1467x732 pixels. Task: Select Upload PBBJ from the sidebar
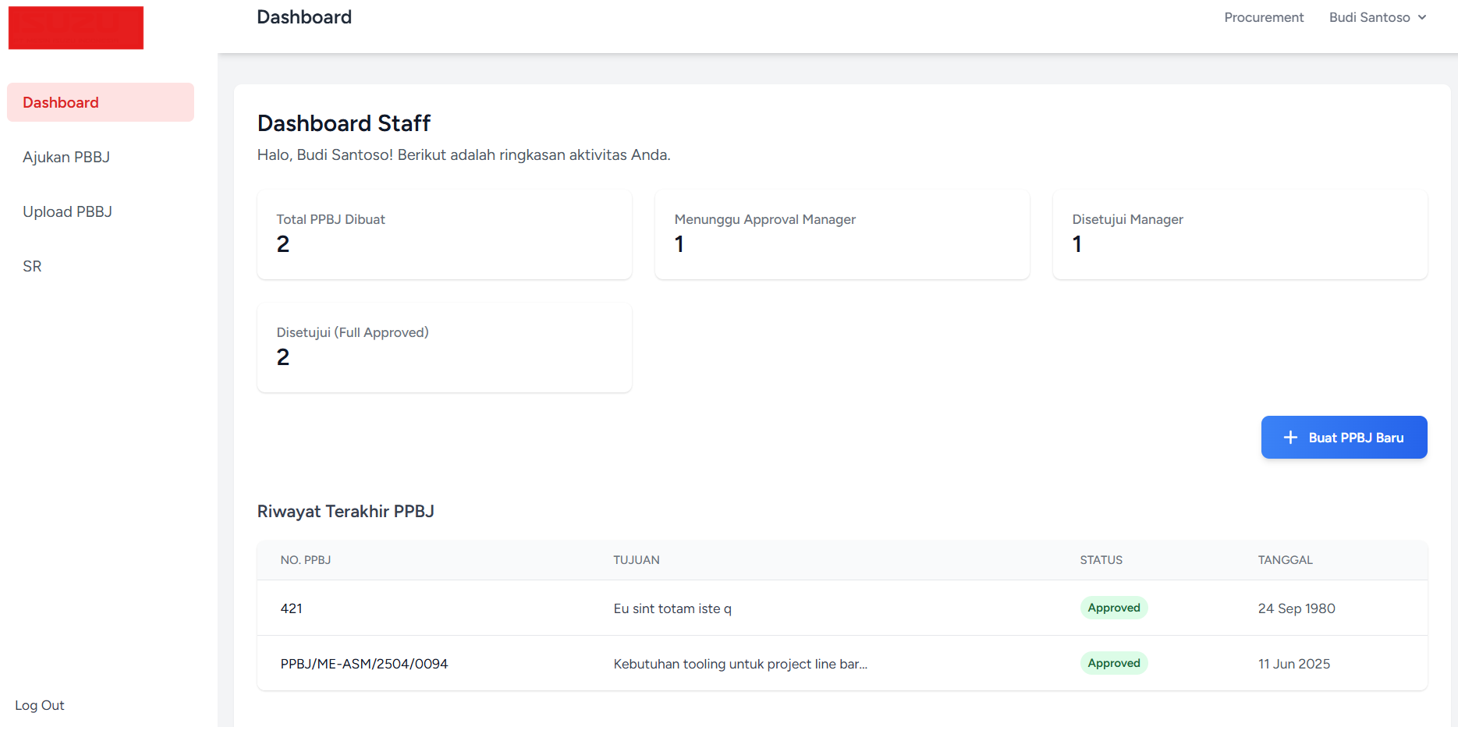point(67,212)
